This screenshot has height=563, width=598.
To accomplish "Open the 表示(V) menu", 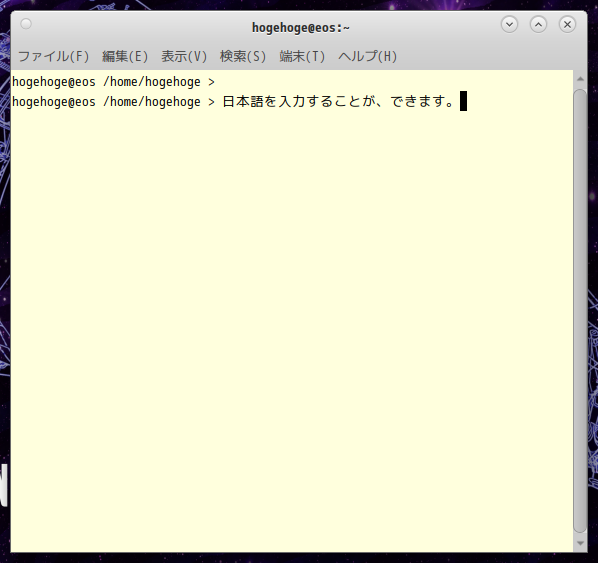I will [x=184, y=56].
